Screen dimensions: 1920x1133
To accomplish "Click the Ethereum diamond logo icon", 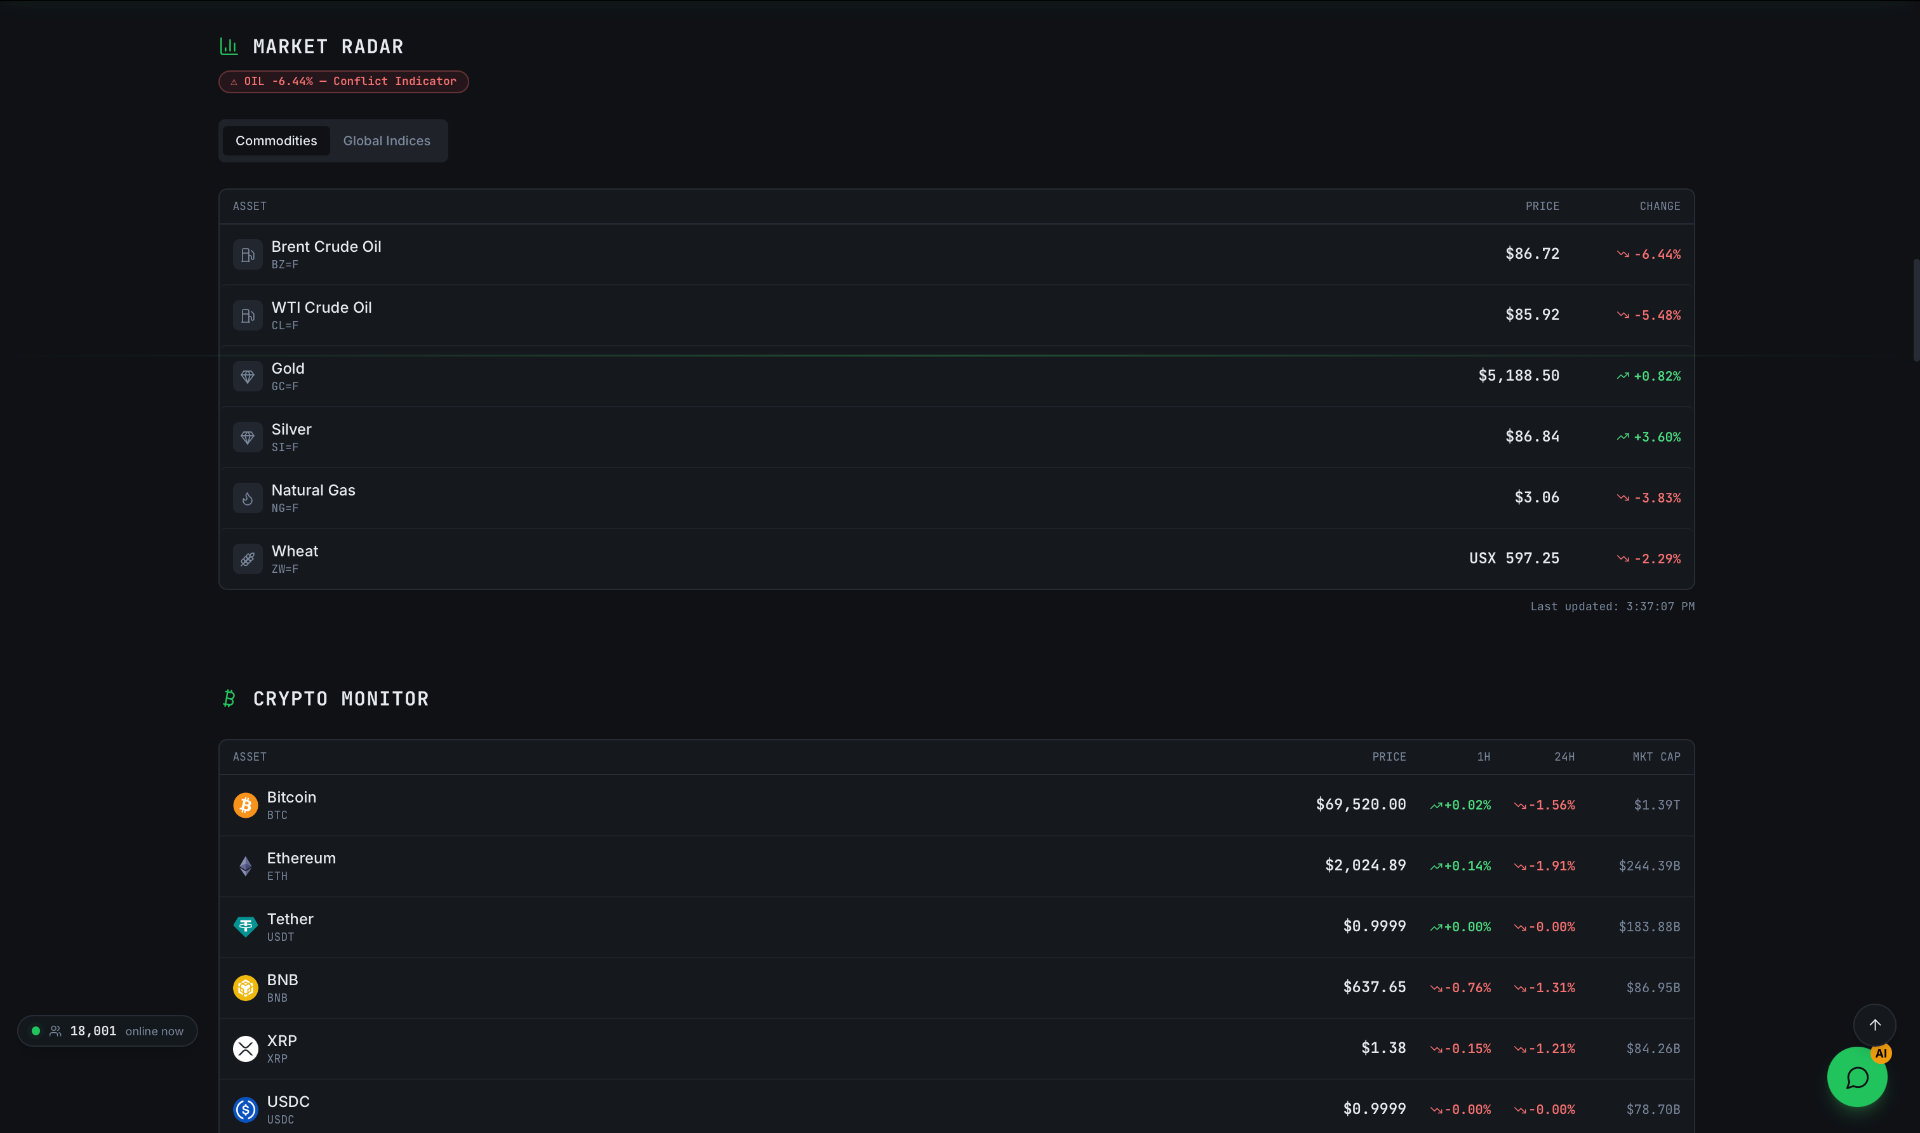I will point(245,867).
